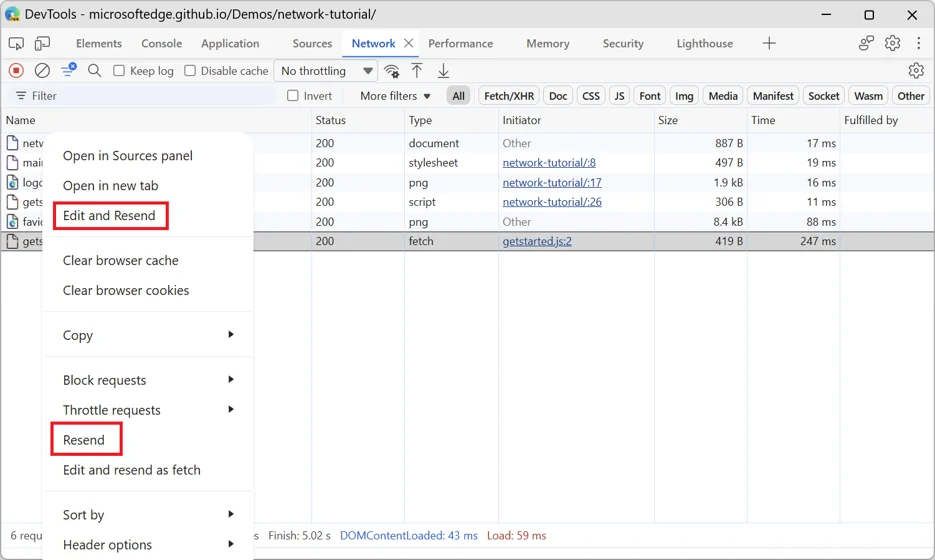Filter requests by Fetch/XHR

[509, 96]
